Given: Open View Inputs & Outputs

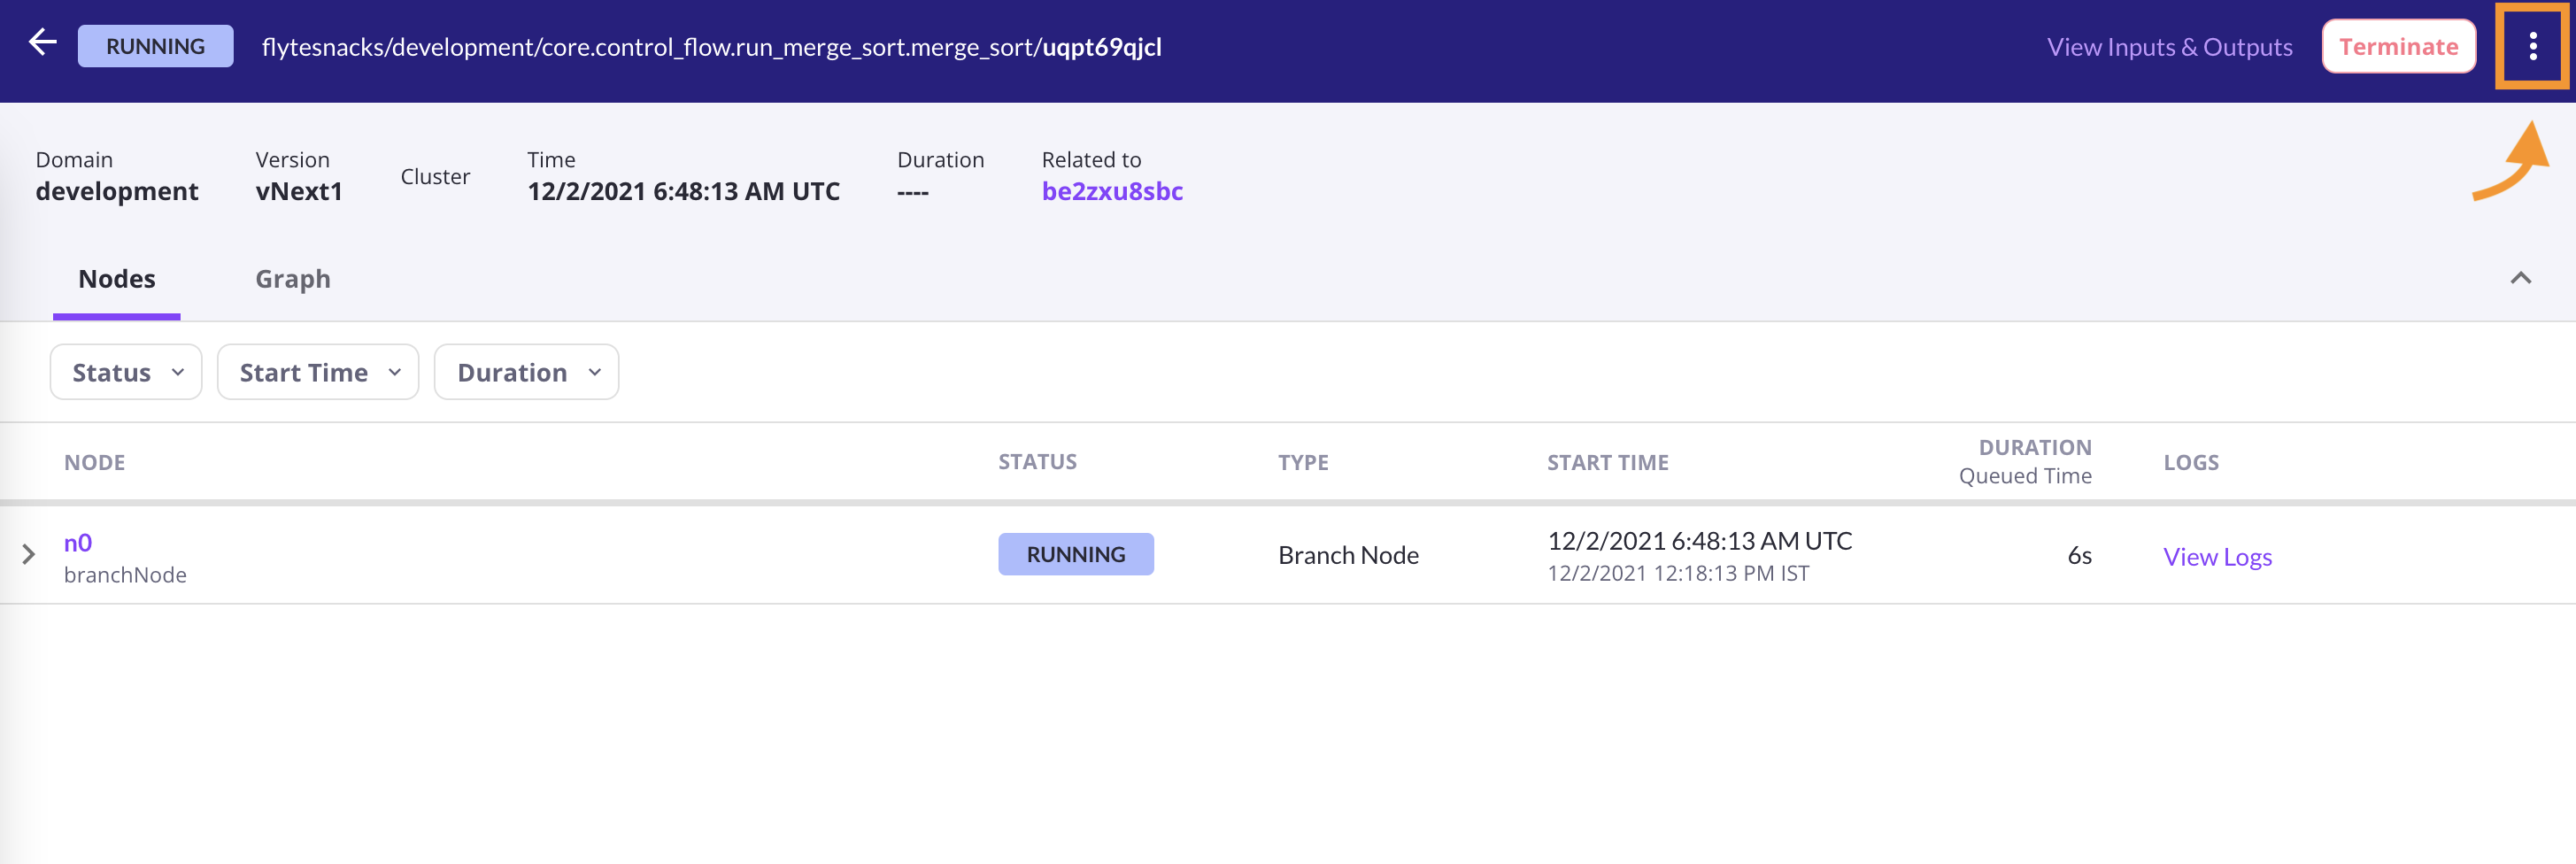Looking at the screenshot, I should click(x=2169, y=47).
